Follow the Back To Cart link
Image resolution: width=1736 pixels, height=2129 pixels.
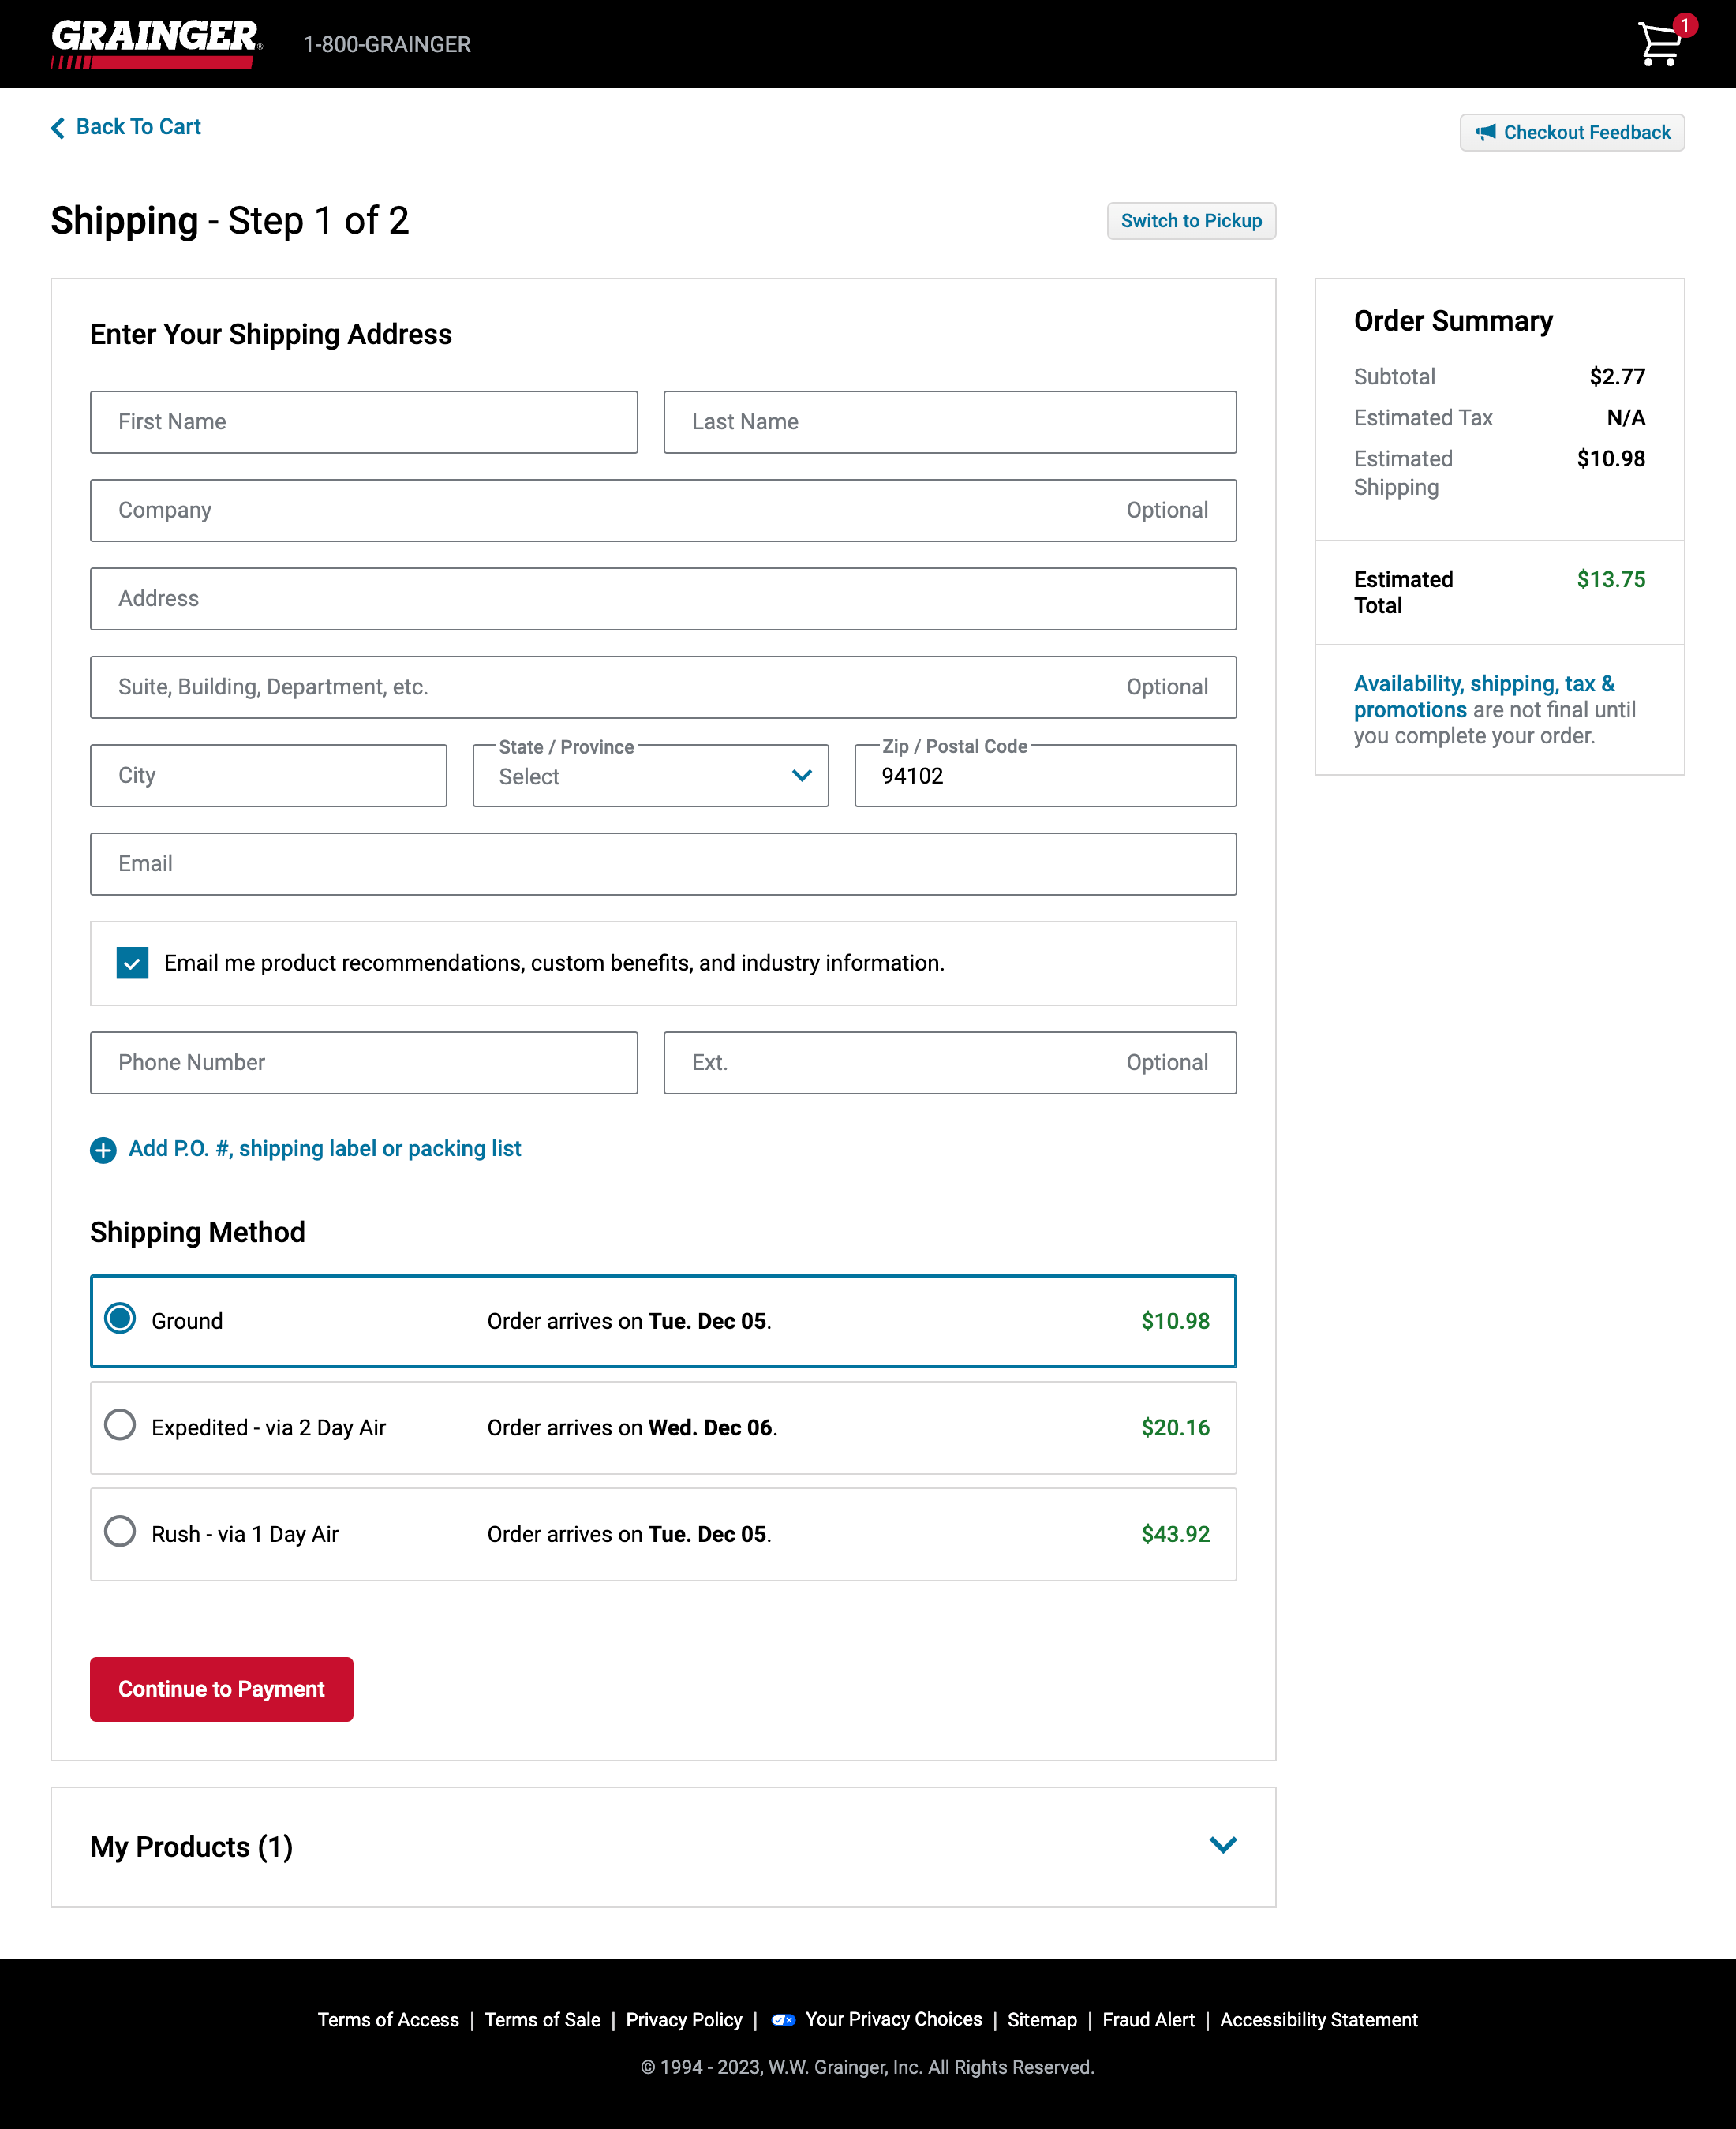[138, 126]
